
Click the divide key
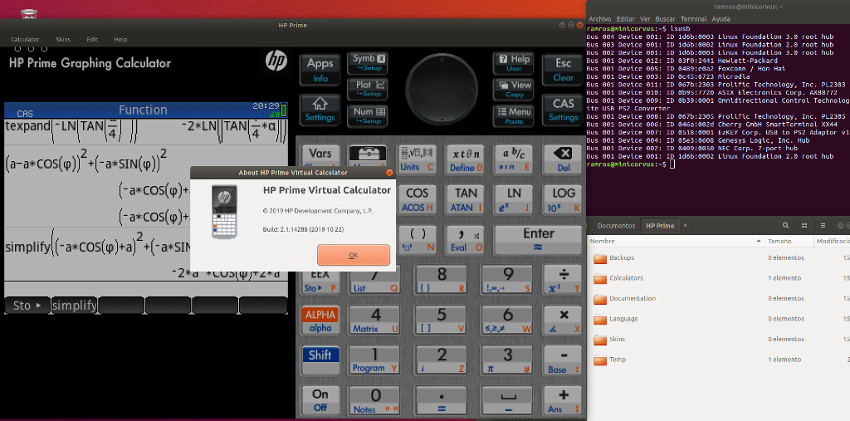[x=563, y=280]
